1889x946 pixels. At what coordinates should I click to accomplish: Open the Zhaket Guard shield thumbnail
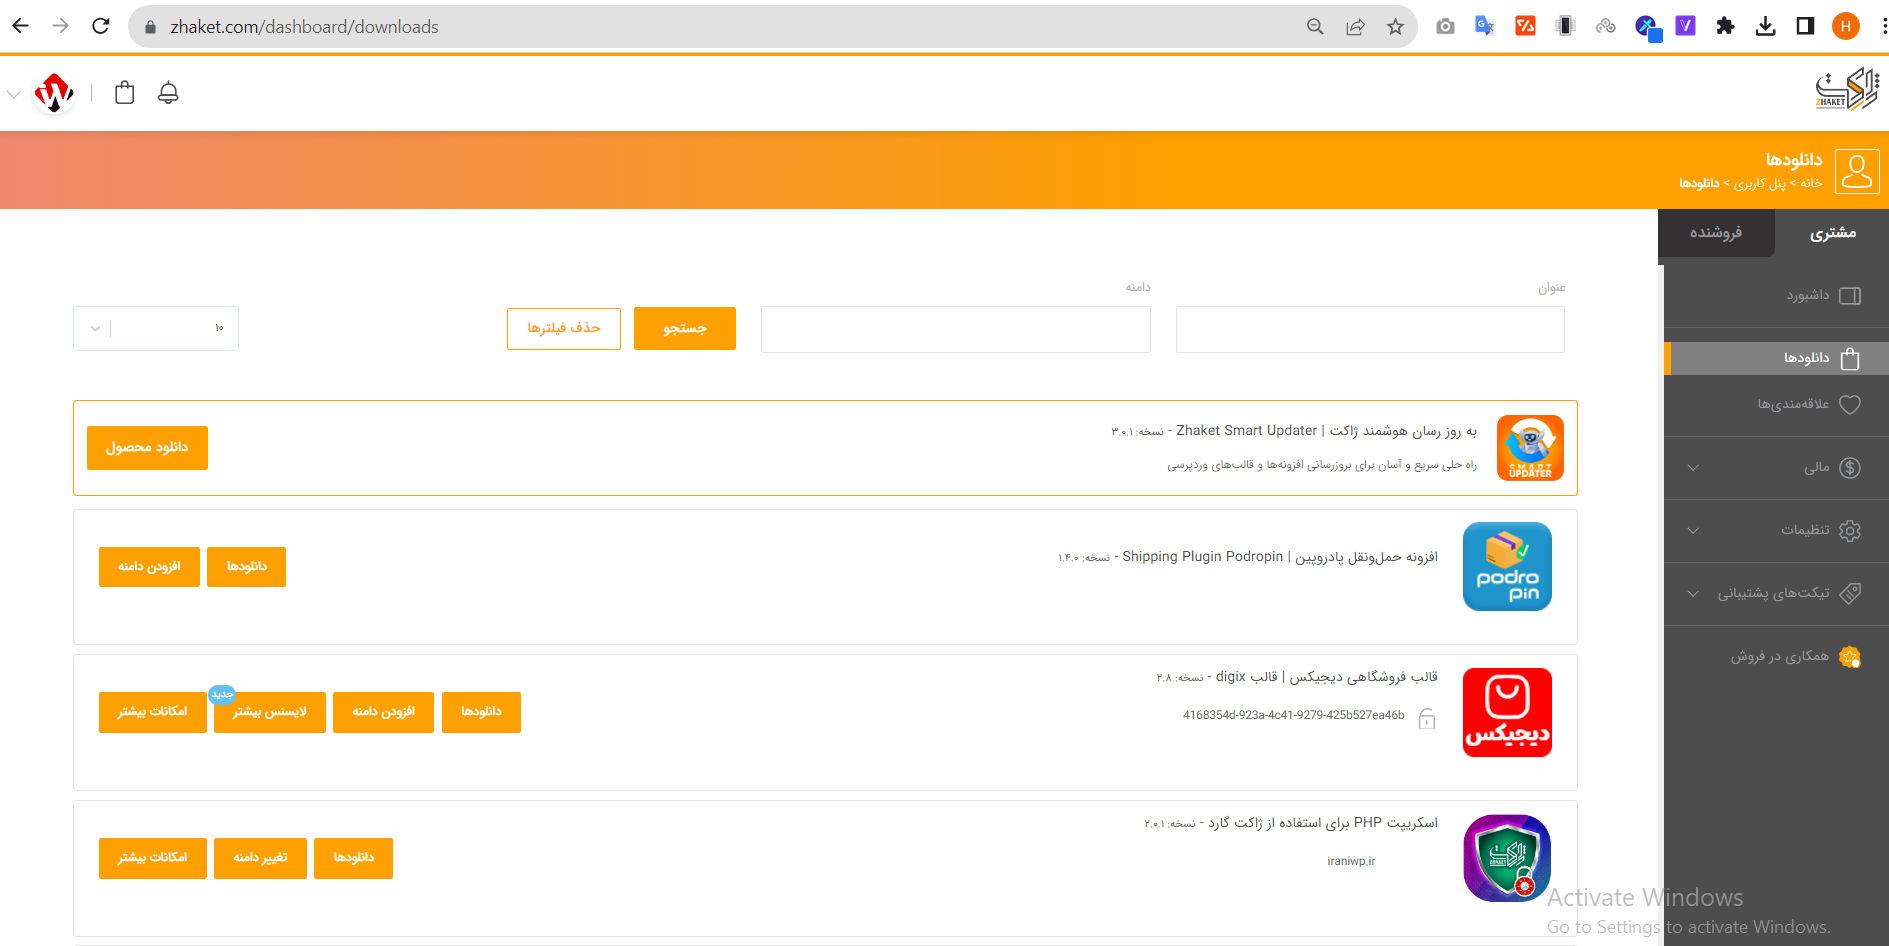[1507, 858]
